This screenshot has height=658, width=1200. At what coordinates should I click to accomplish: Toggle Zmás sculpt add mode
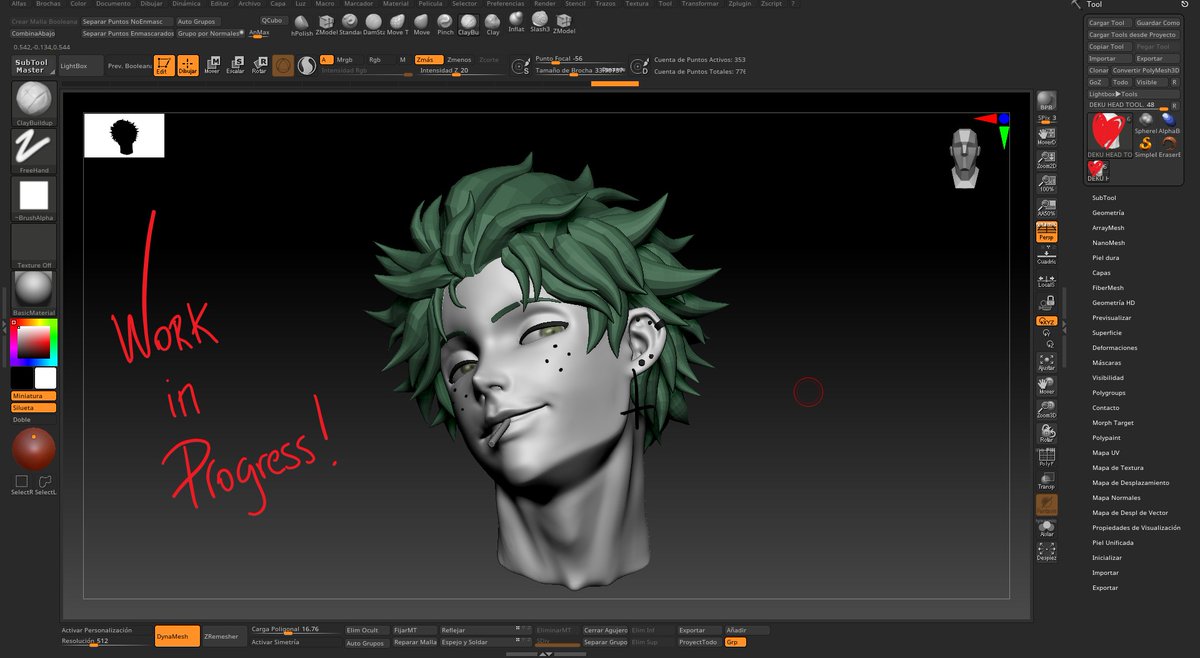pyautogui.click(x=428, y=60)
